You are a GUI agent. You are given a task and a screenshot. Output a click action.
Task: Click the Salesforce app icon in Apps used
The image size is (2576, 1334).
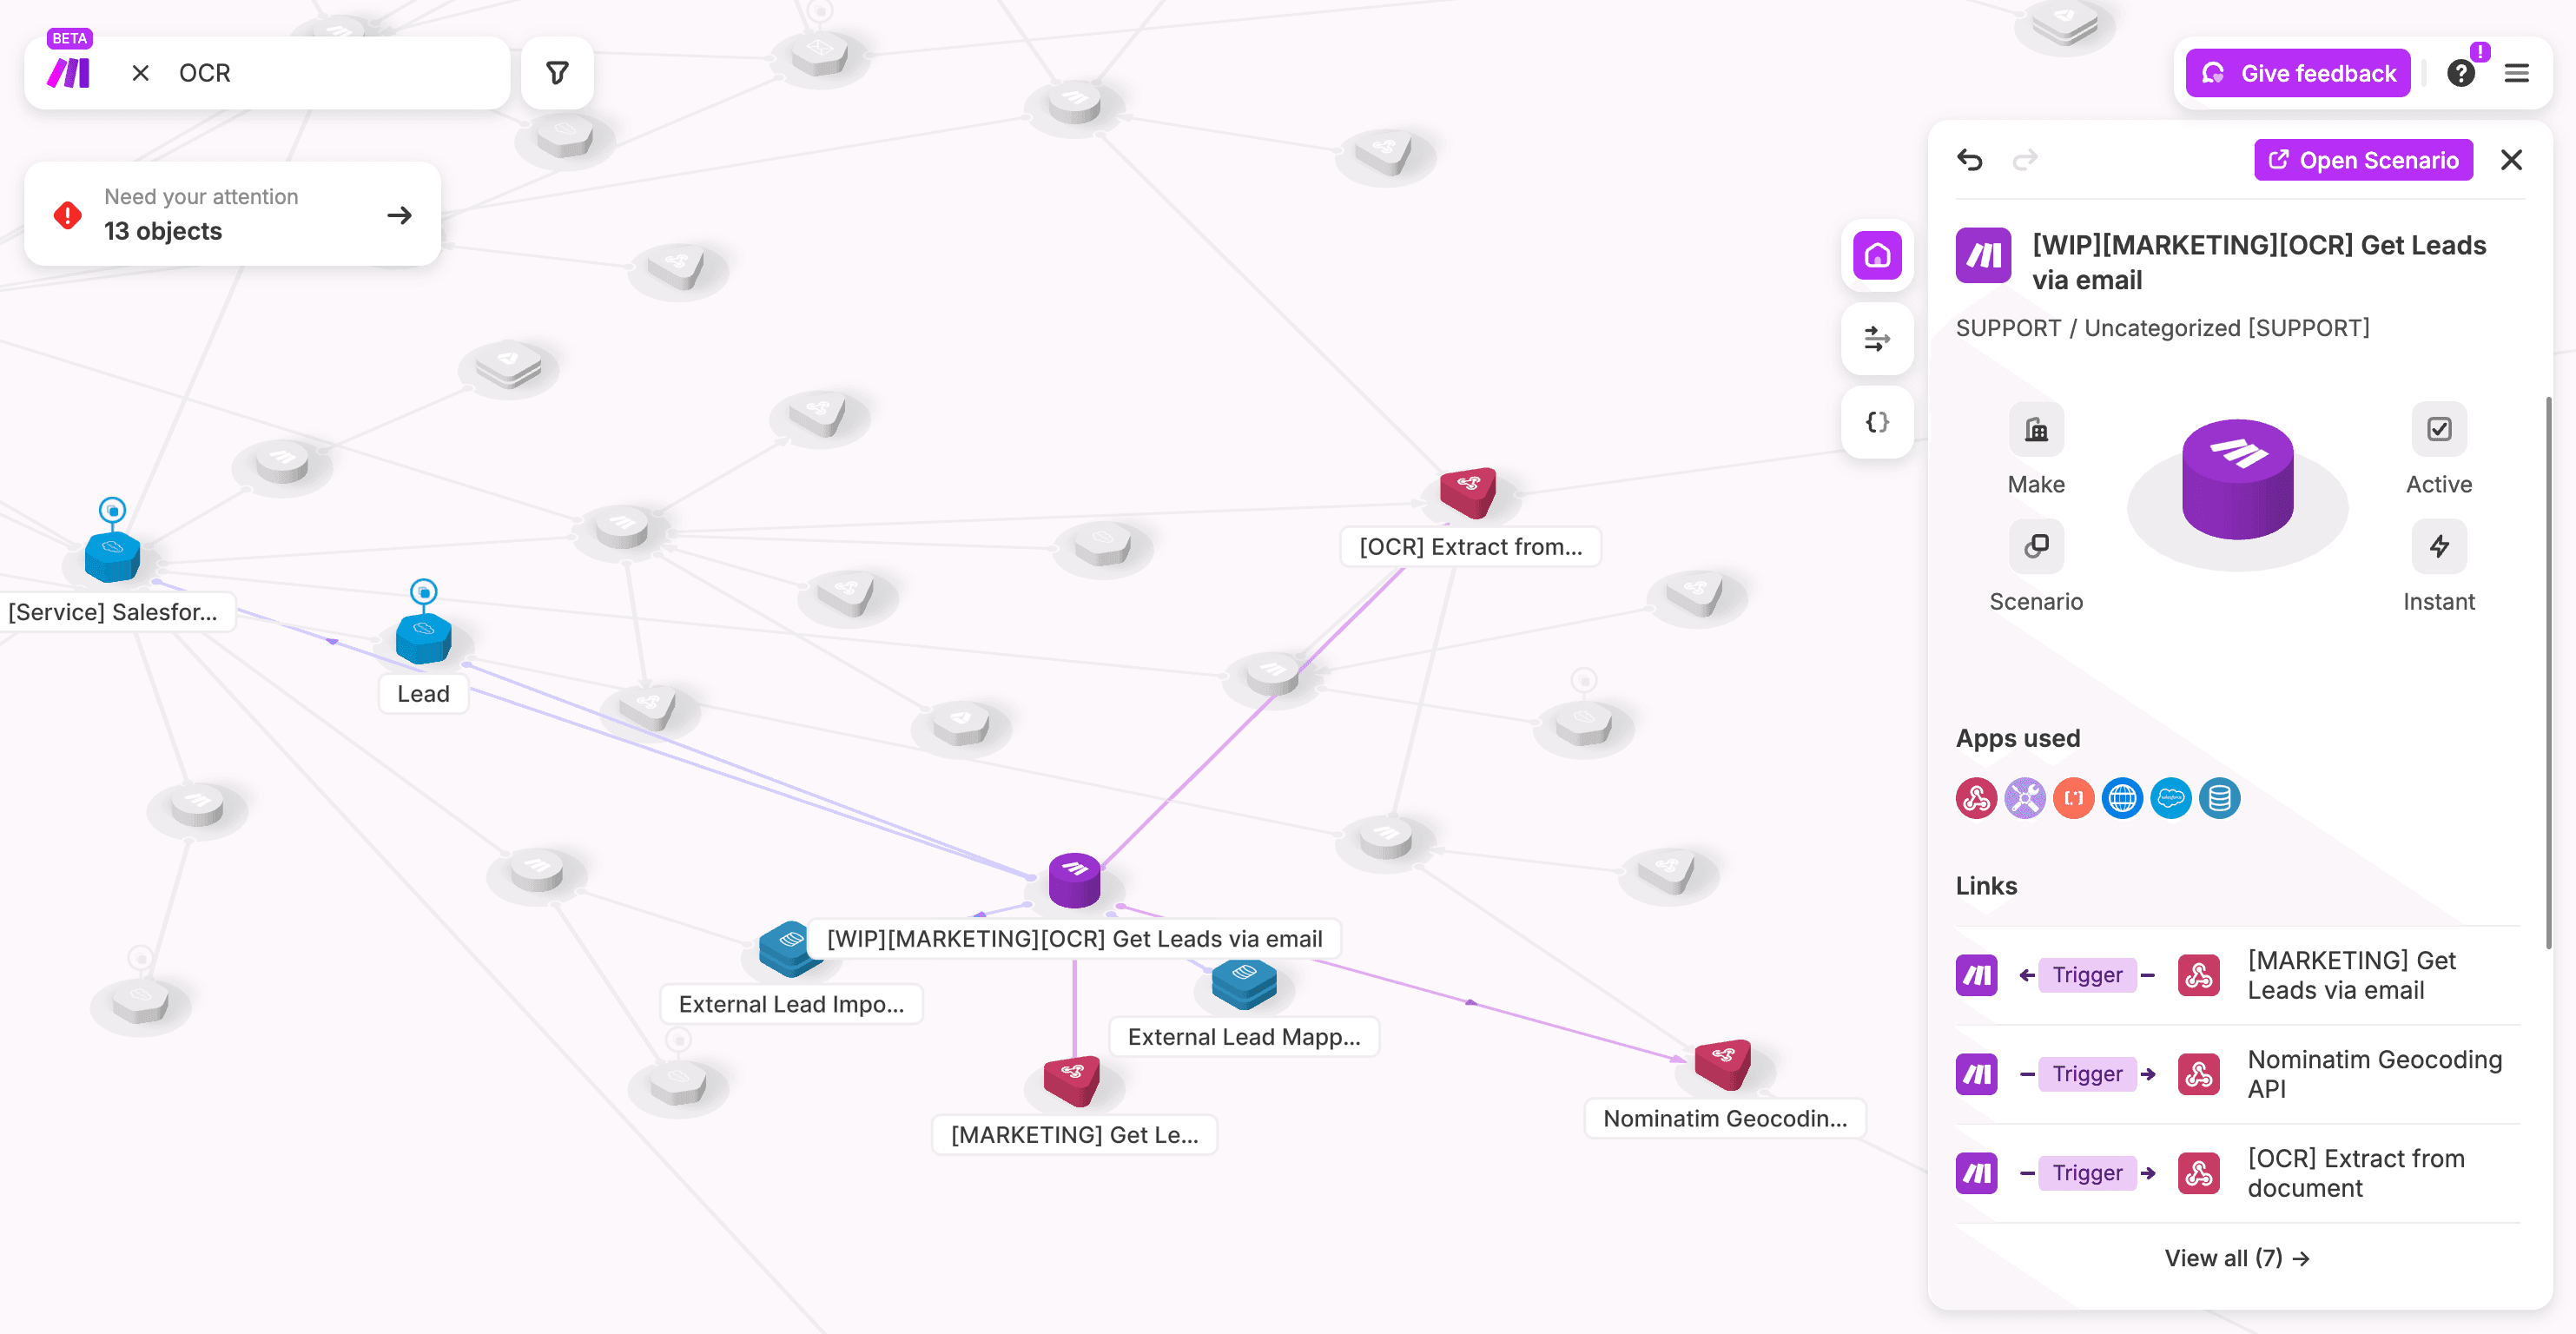2170,798
